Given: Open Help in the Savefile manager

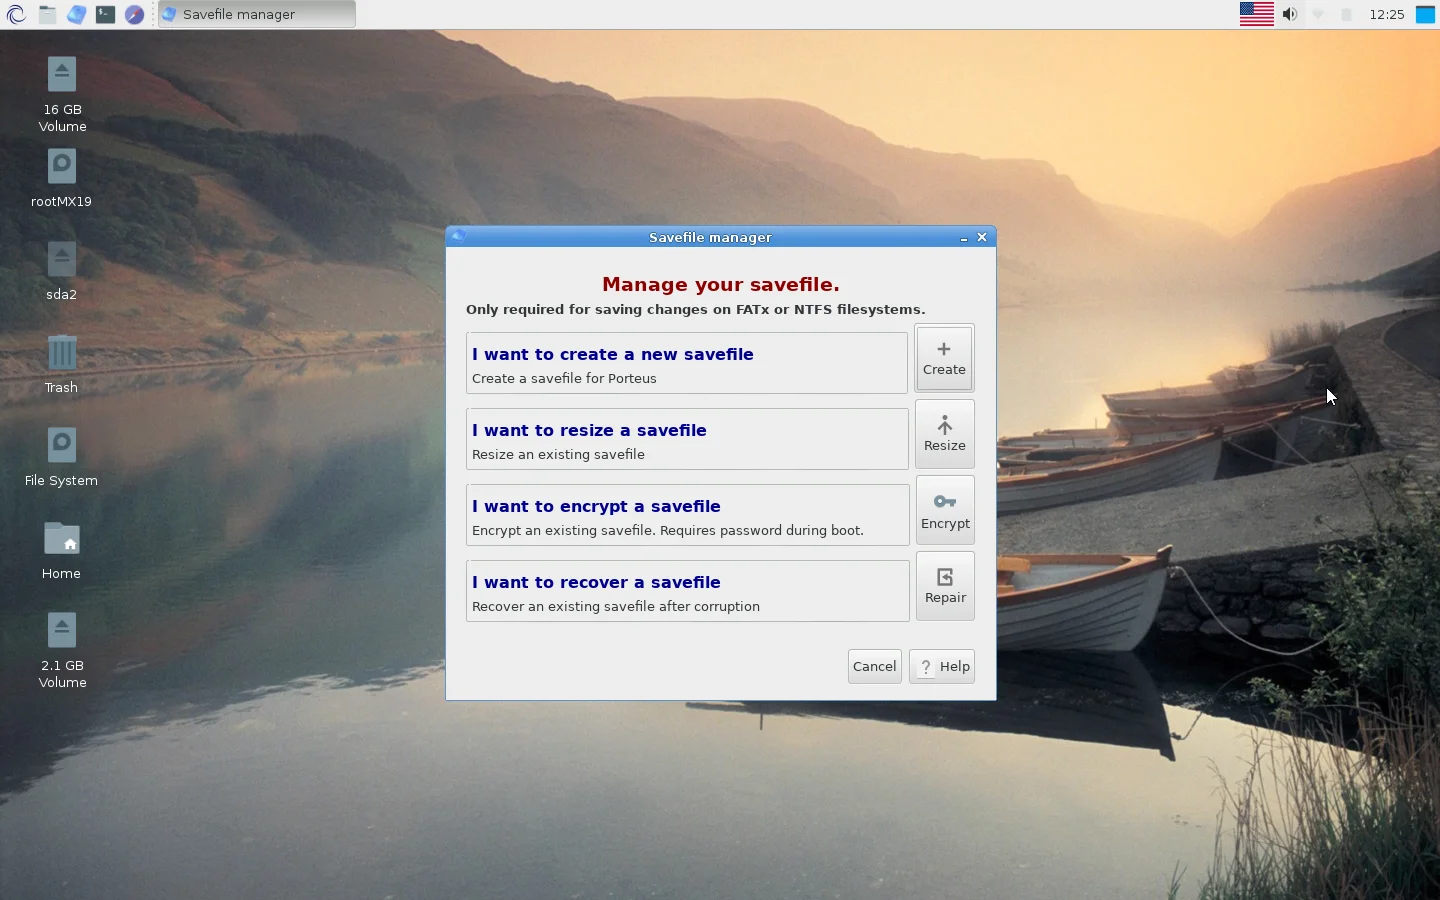Looking at the screenshot, I should tap(942, 666).
